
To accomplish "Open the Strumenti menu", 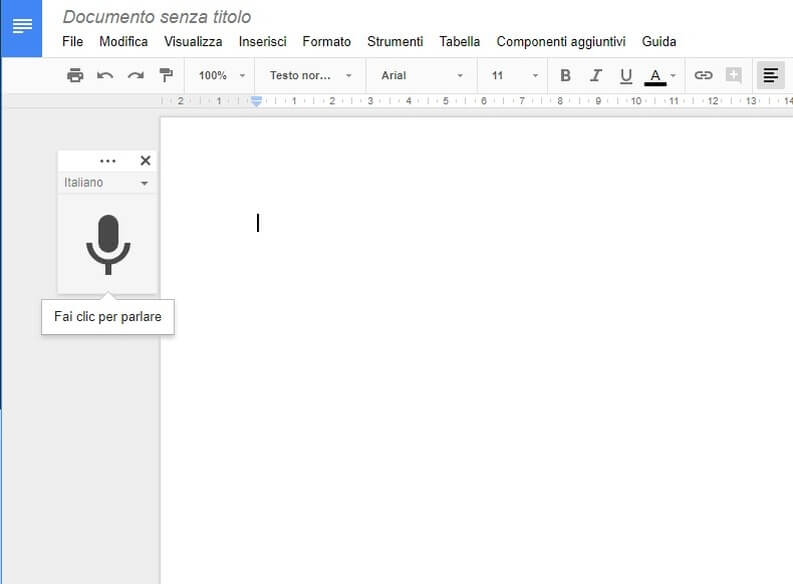I will coord(395,41).
